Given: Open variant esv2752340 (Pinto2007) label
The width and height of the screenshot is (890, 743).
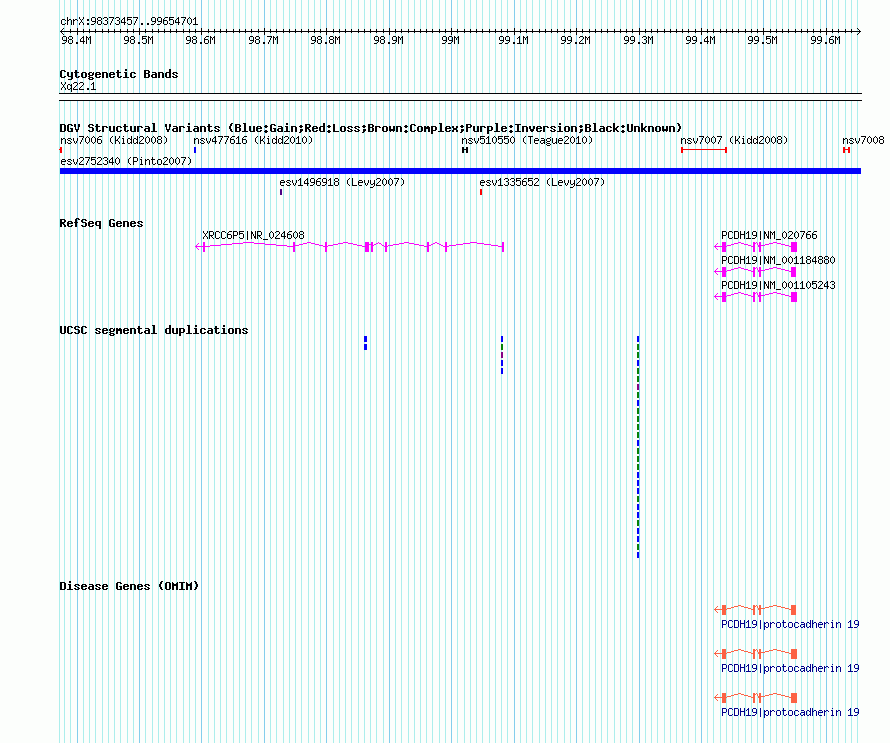Looking at the screenshot, I should click(126, 161).
